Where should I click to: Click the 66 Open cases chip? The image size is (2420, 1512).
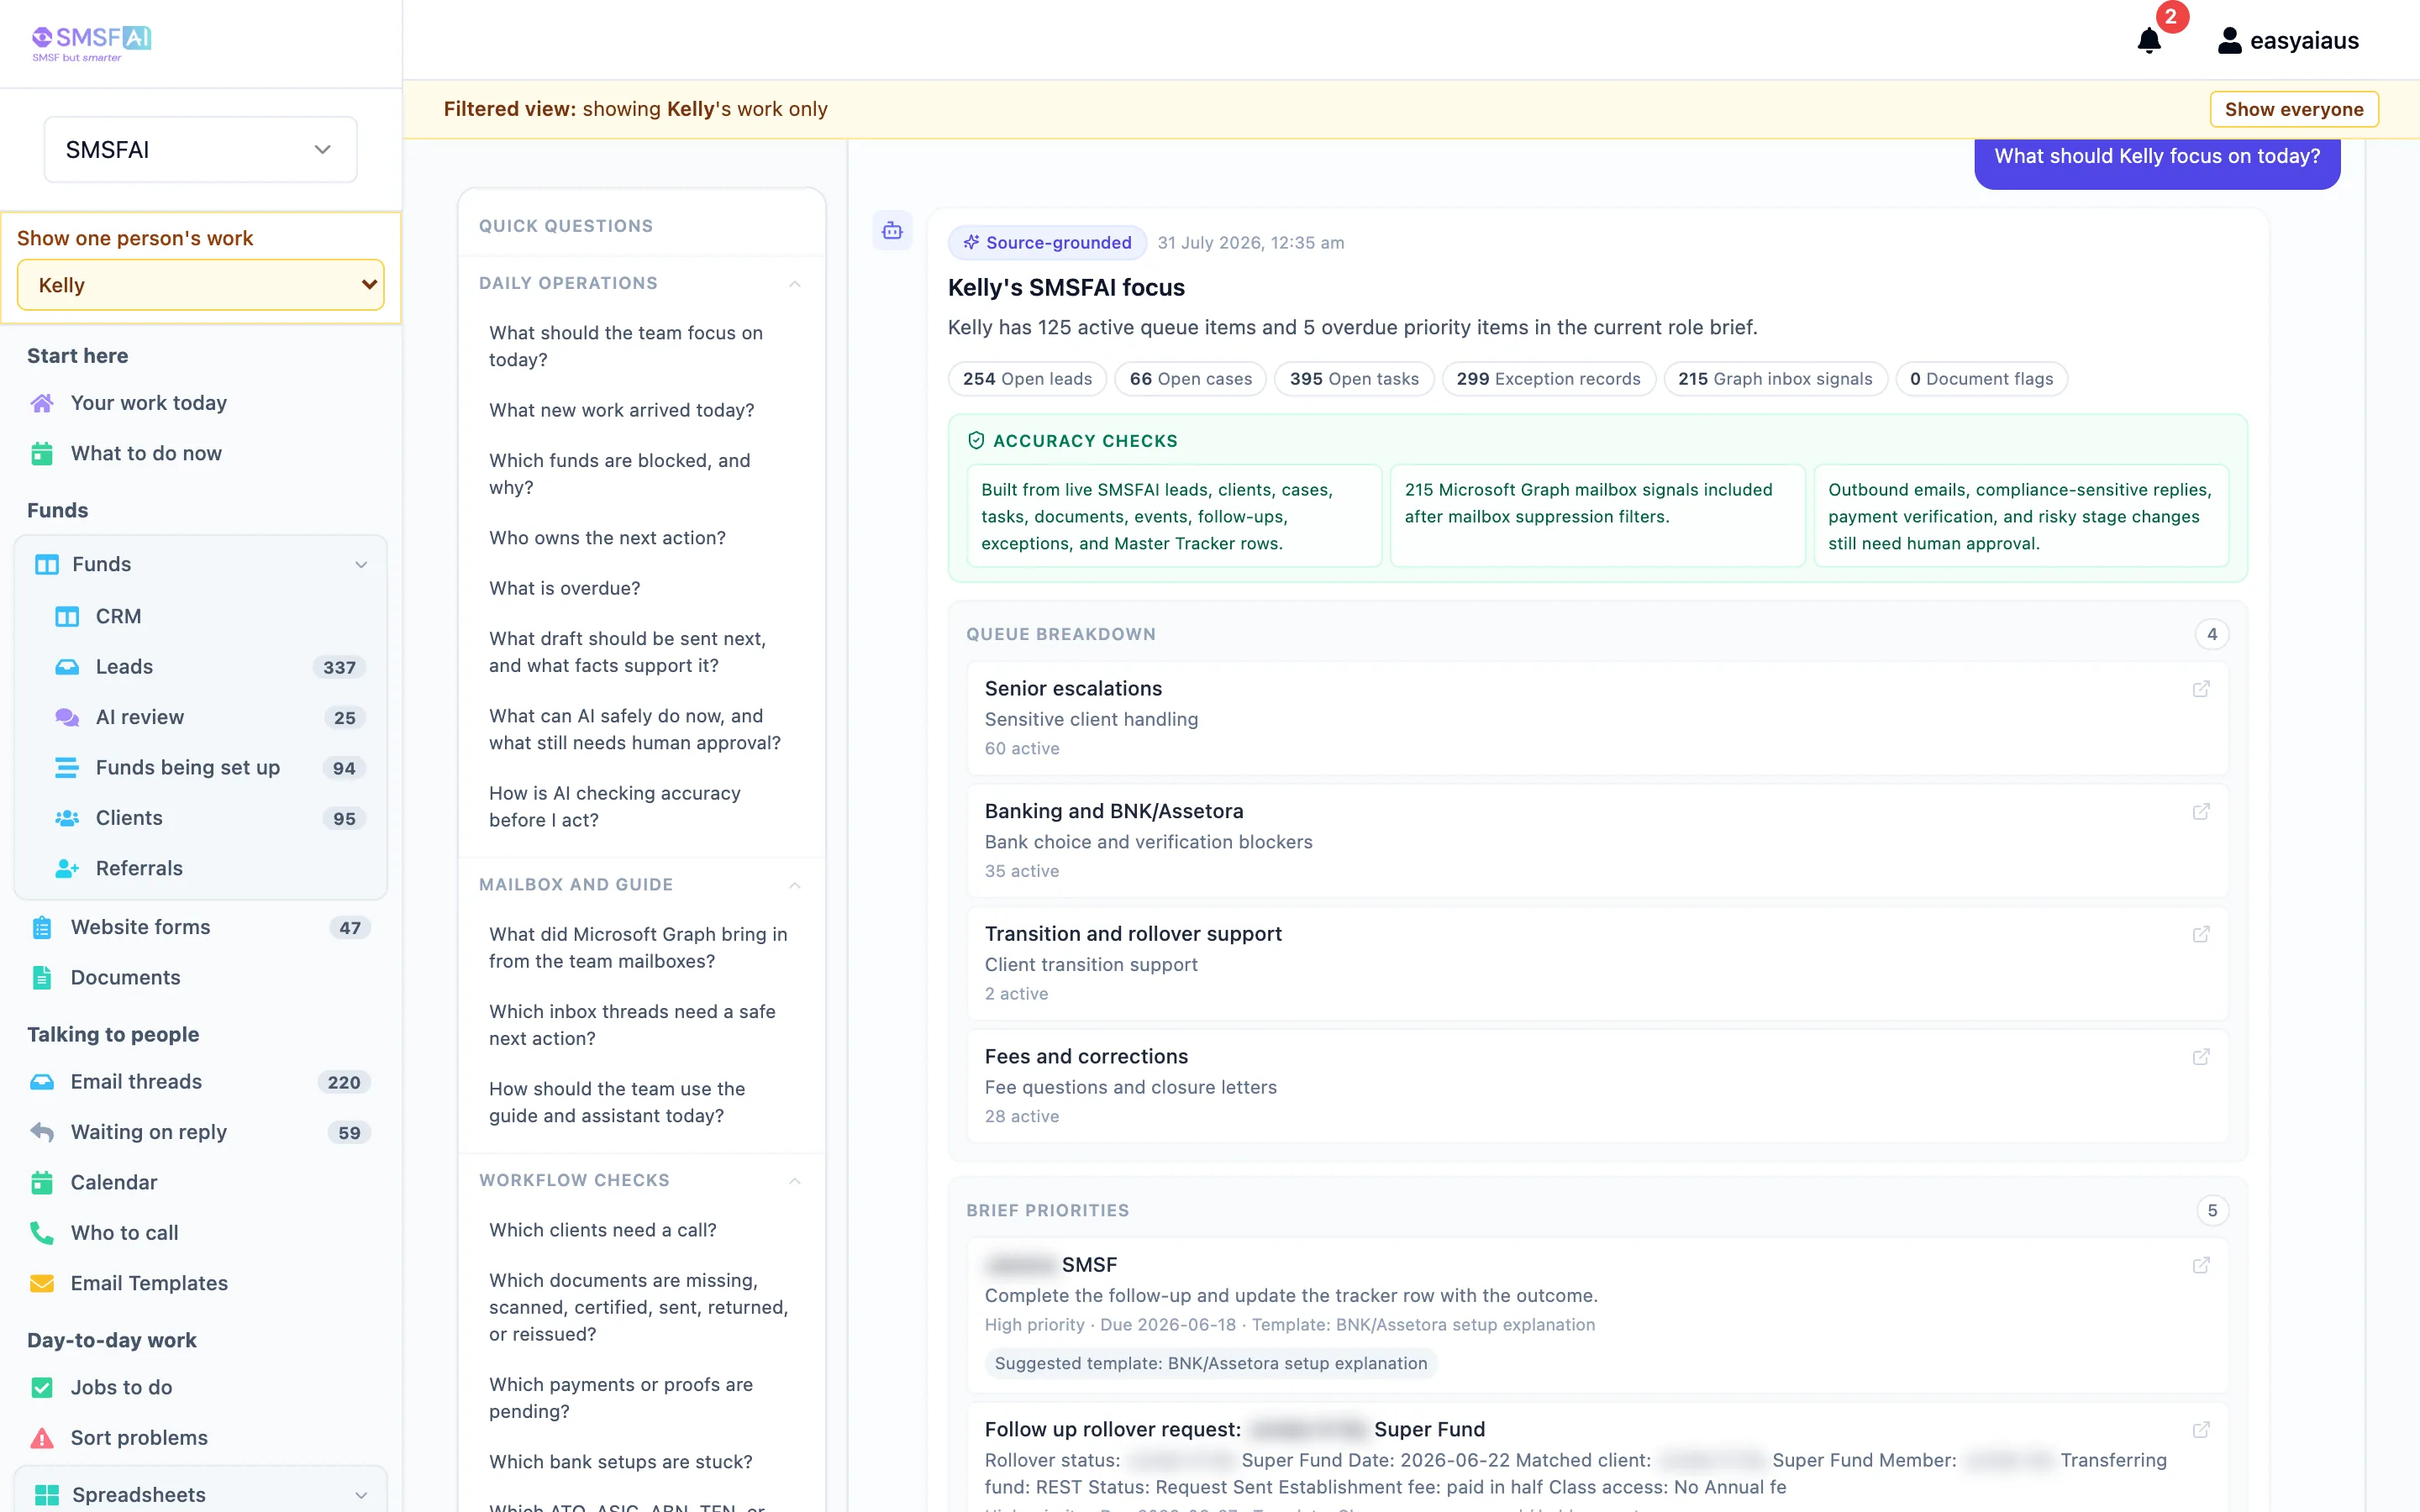pos(1190,379)
